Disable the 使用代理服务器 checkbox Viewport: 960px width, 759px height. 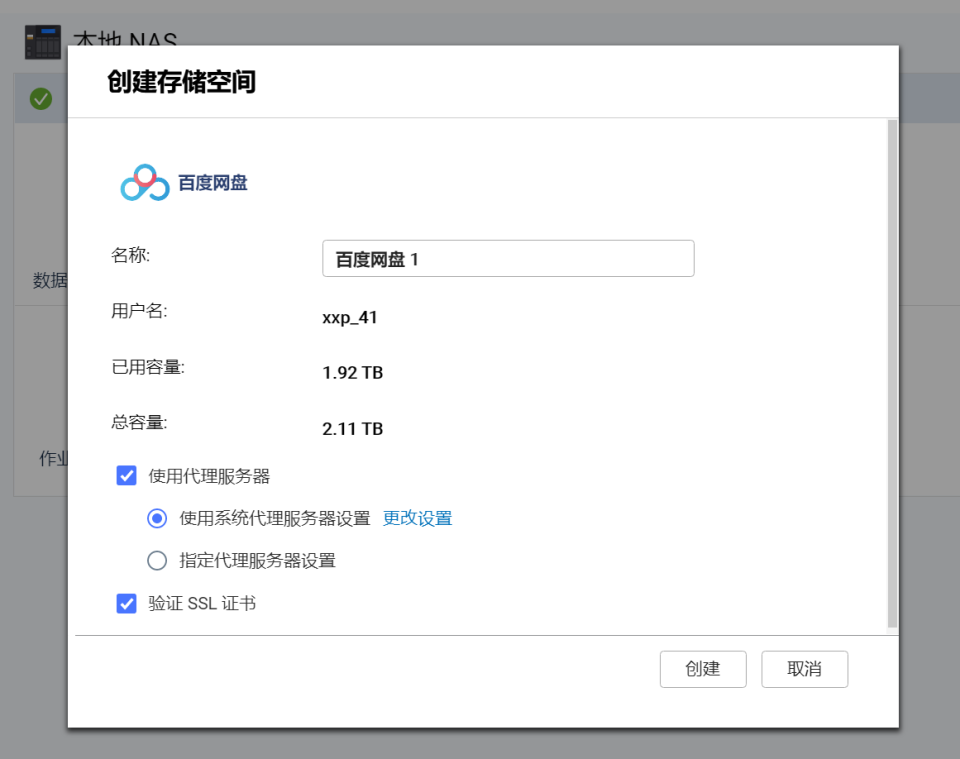coord(126,475)
